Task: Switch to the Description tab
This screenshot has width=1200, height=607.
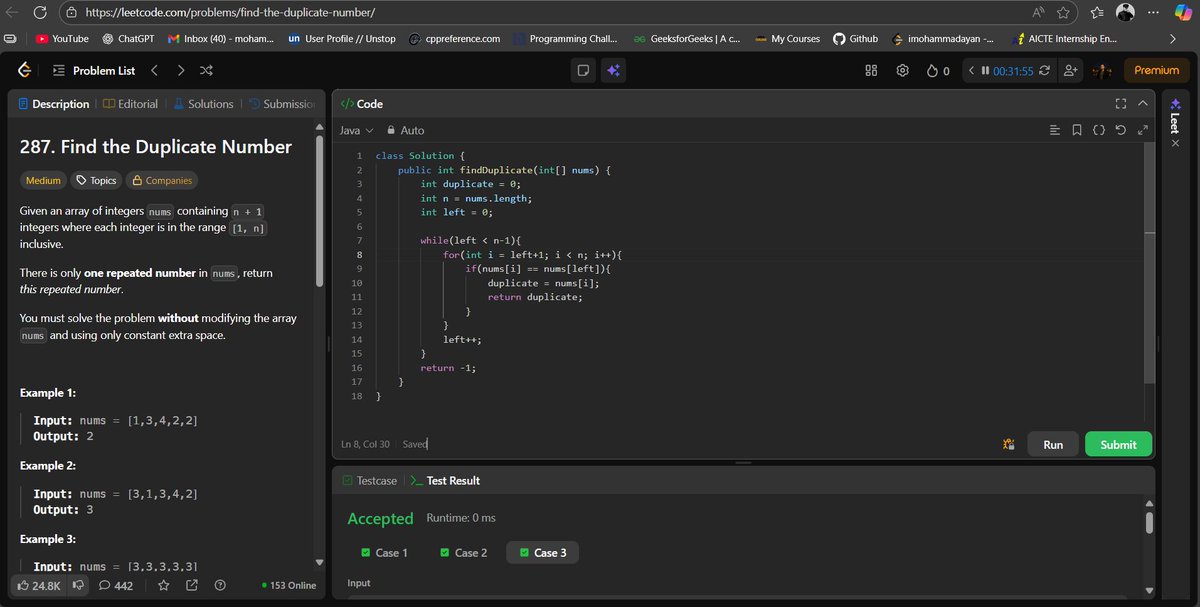Action: 54,104
